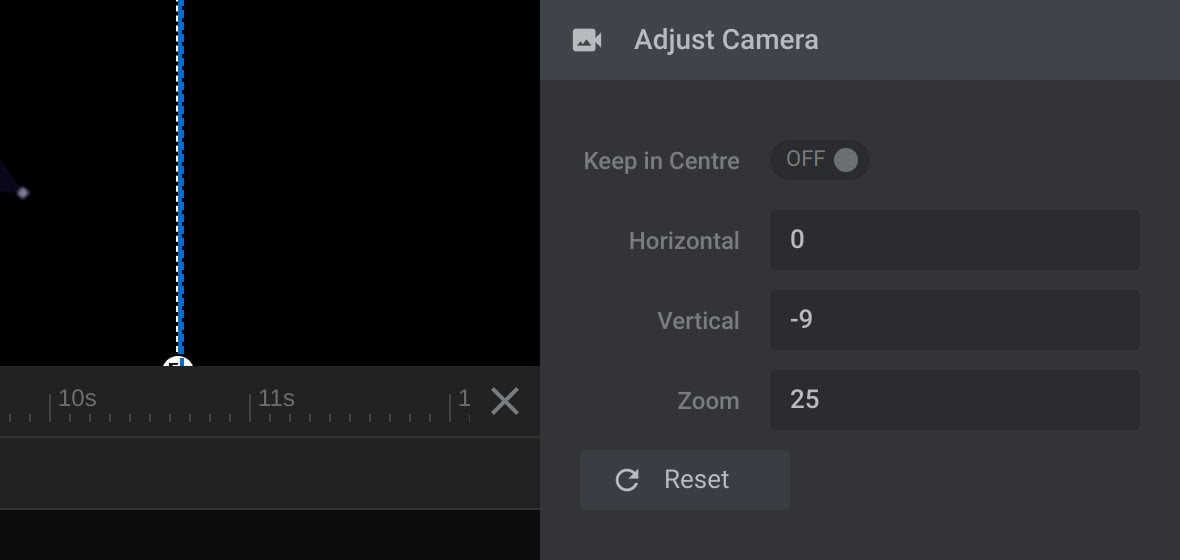Viewport: 1180px width, 560px height.
Task: Select the round playhead handle above timeline
Action: pos(178,363)
